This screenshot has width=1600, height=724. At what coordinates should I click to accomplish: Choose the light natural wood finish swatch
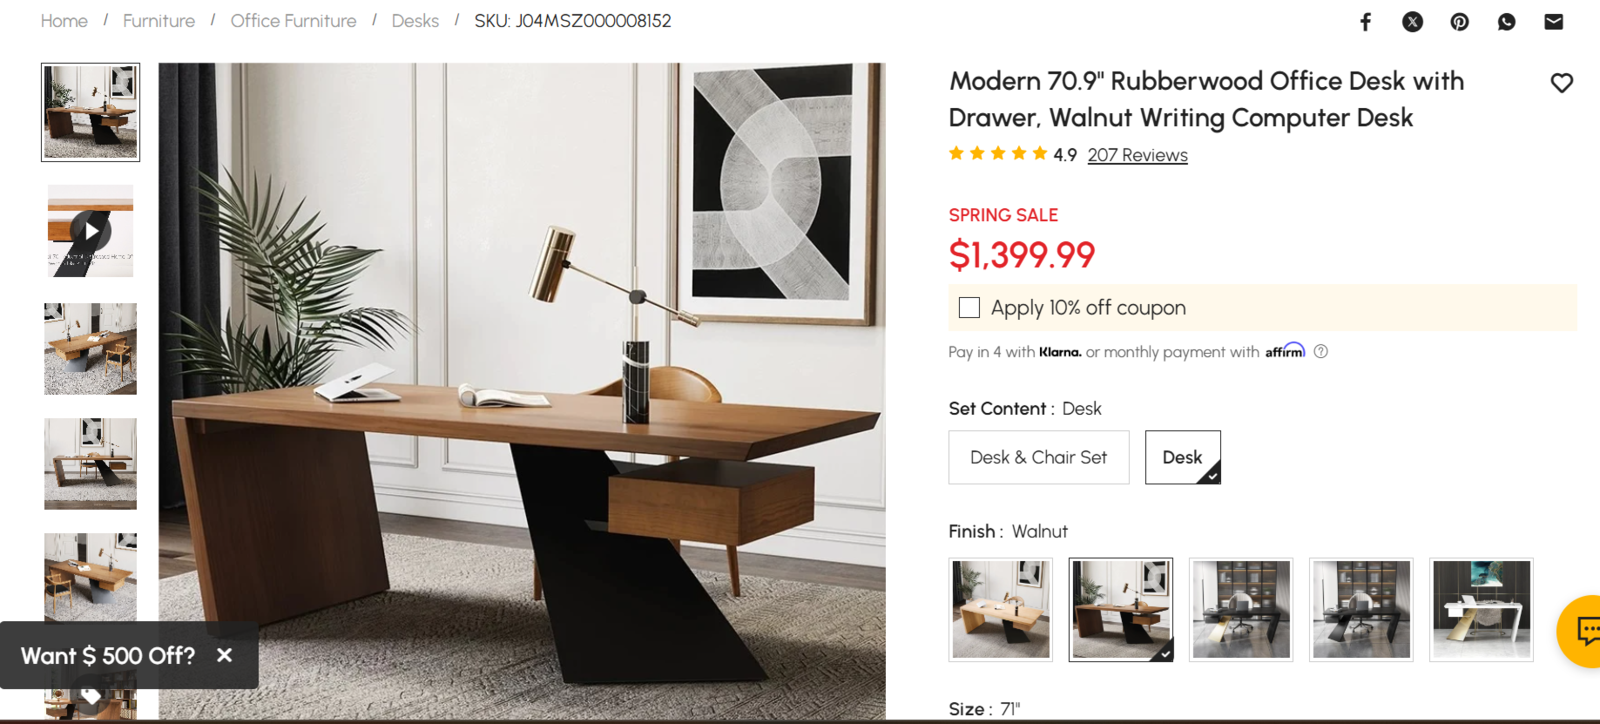pos(1001,609)
